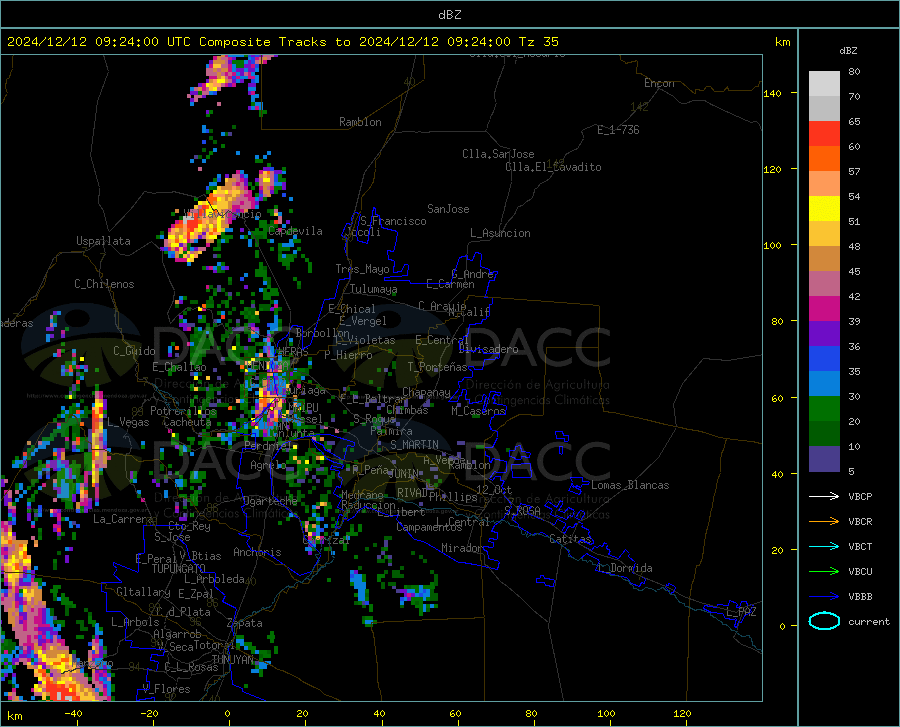Viewport: 900px width, 727px height.
Task: Click the 'Divisadero' map label
Action: [x=488, y=349]
